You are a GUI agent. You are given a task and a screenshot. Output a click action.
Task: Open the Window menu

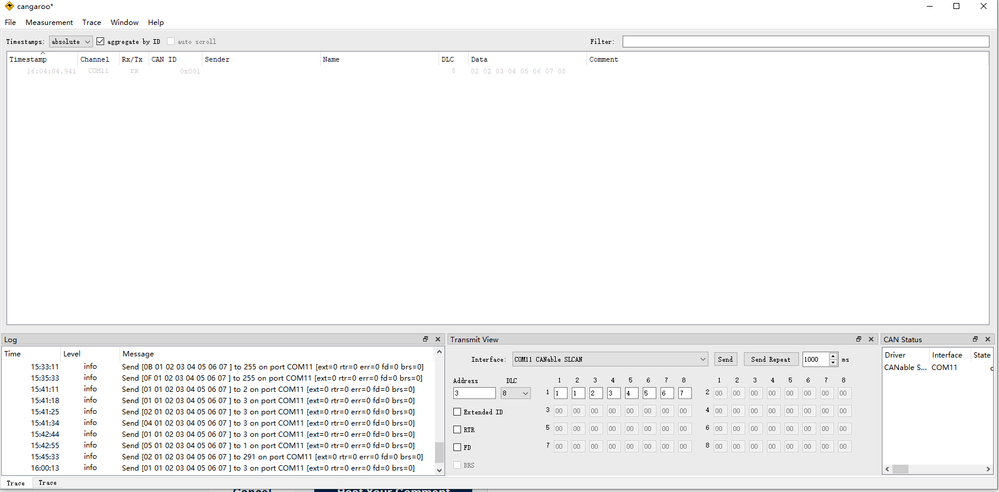[x=124, y=22]
